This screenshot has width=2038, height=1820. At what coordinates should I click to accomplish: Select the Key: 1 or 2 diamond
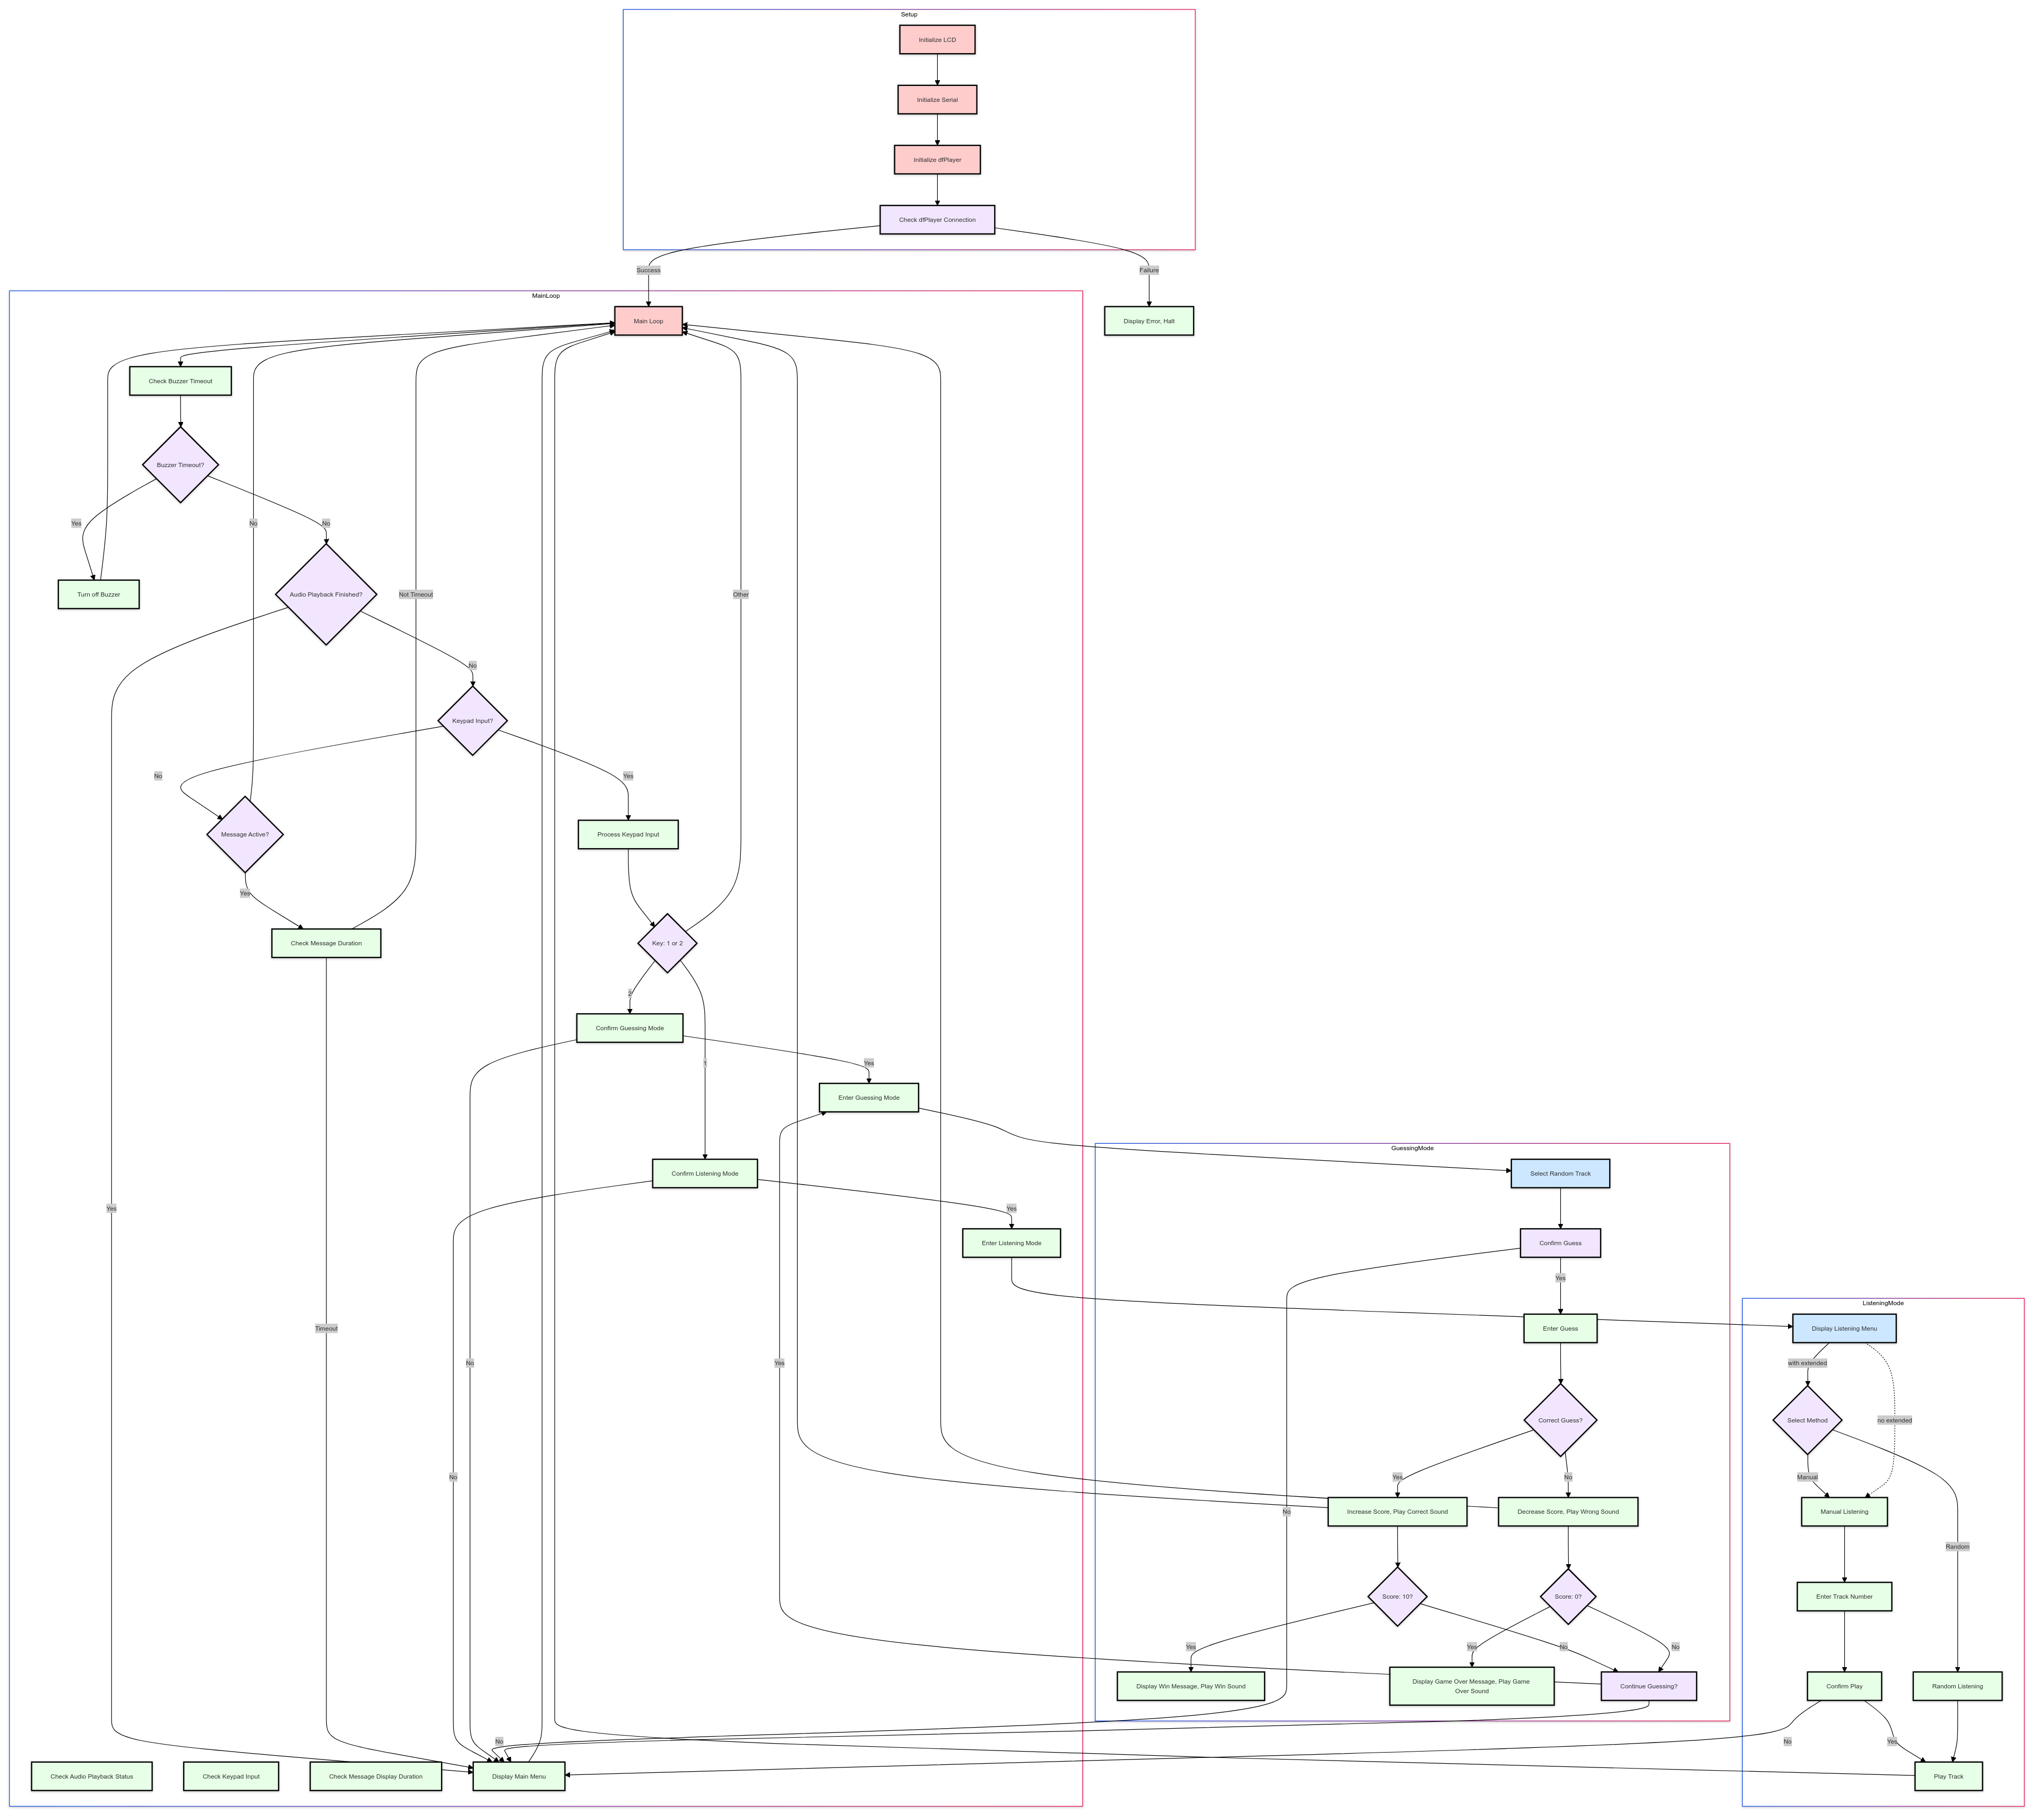[x=667, y=943]
